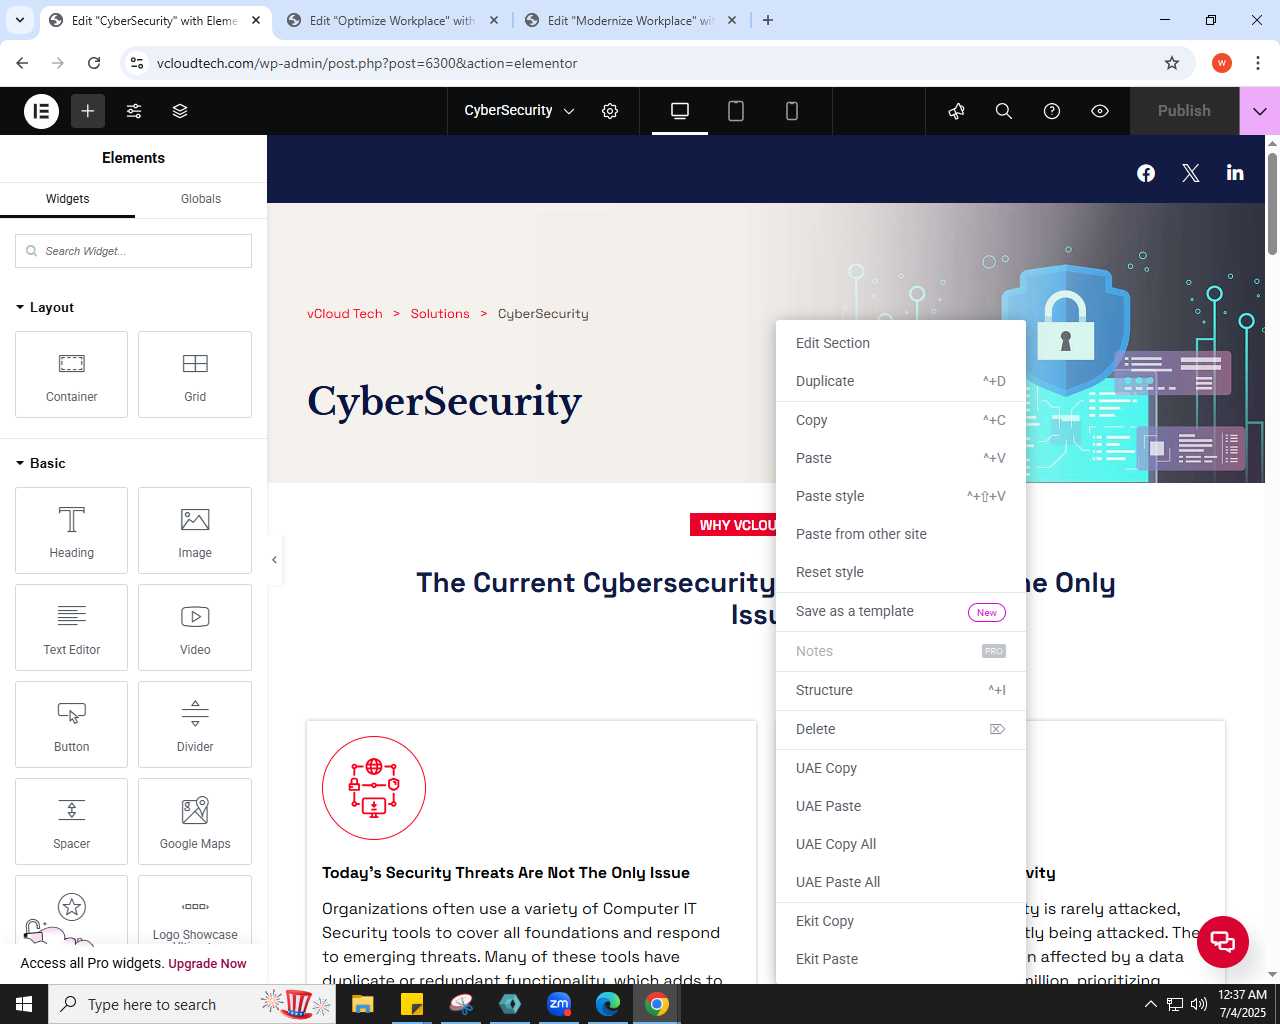Select the Button widget

click(x=72, y=724)
